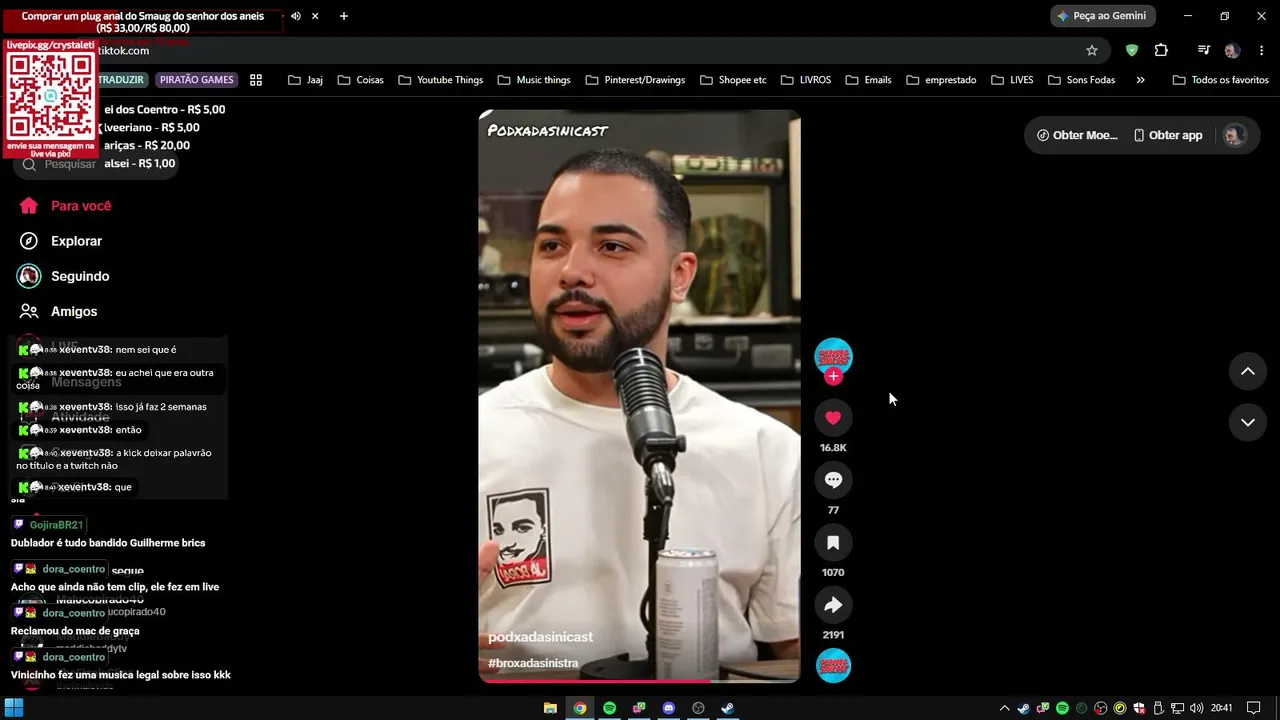Mute the tab using the speaker icon
1280x720 pixels.
click(295, 16)
